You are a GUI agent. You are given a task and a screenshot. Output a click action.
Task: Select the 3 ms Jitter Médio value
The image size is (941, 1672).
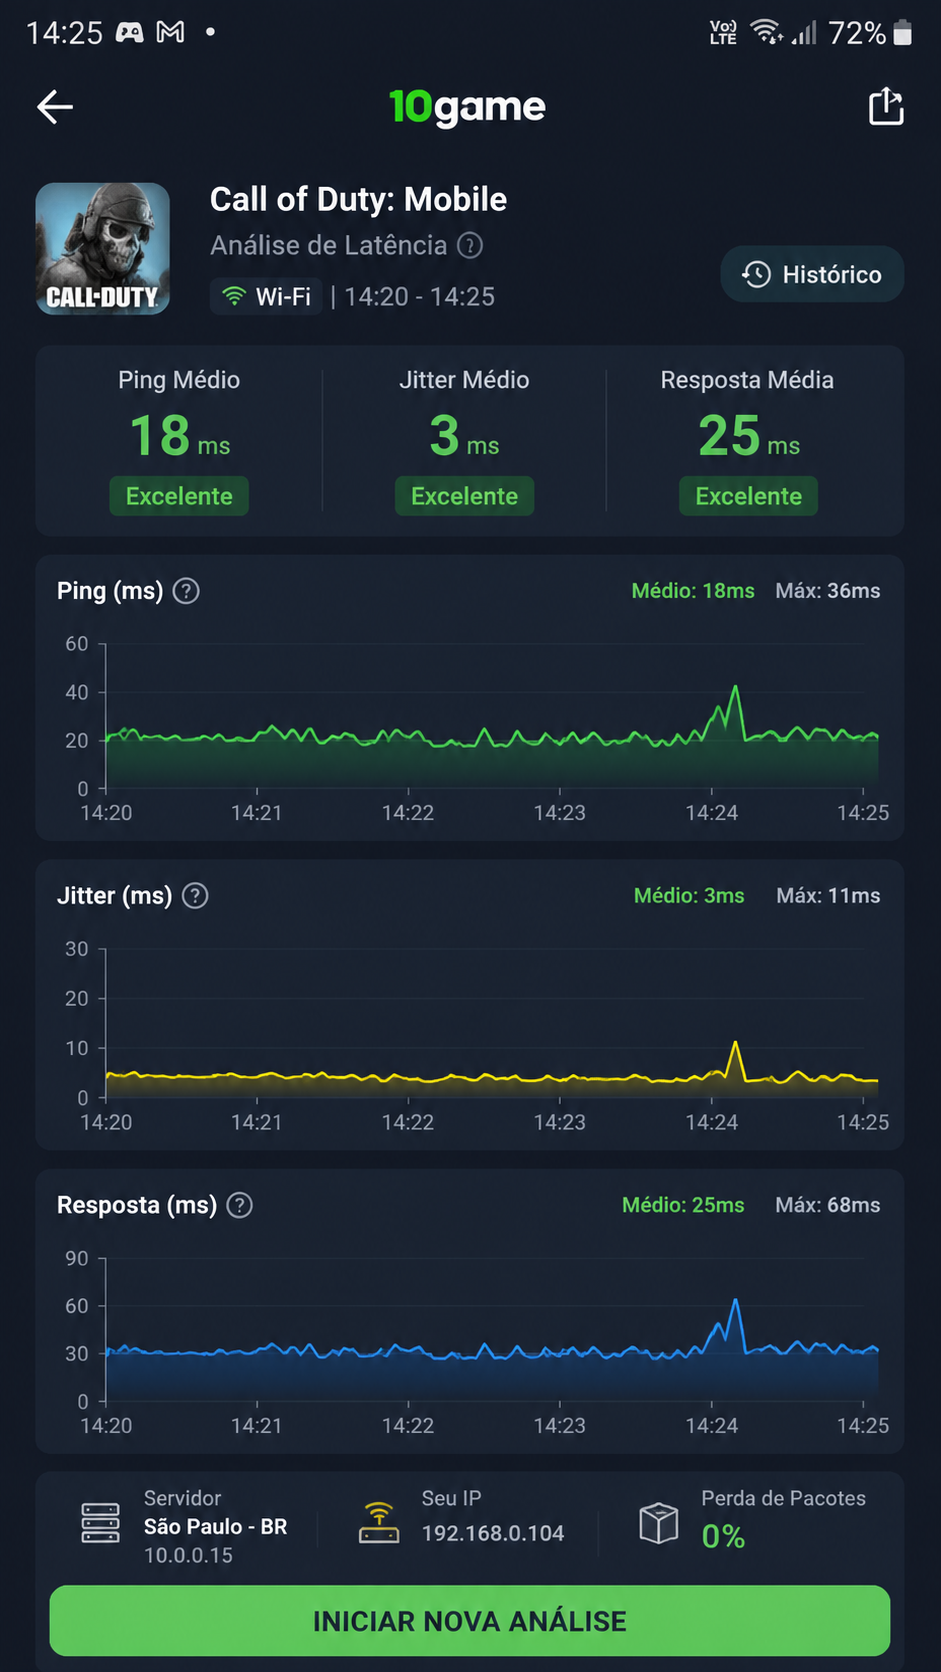pyautogui.click(x=464, y=436)
